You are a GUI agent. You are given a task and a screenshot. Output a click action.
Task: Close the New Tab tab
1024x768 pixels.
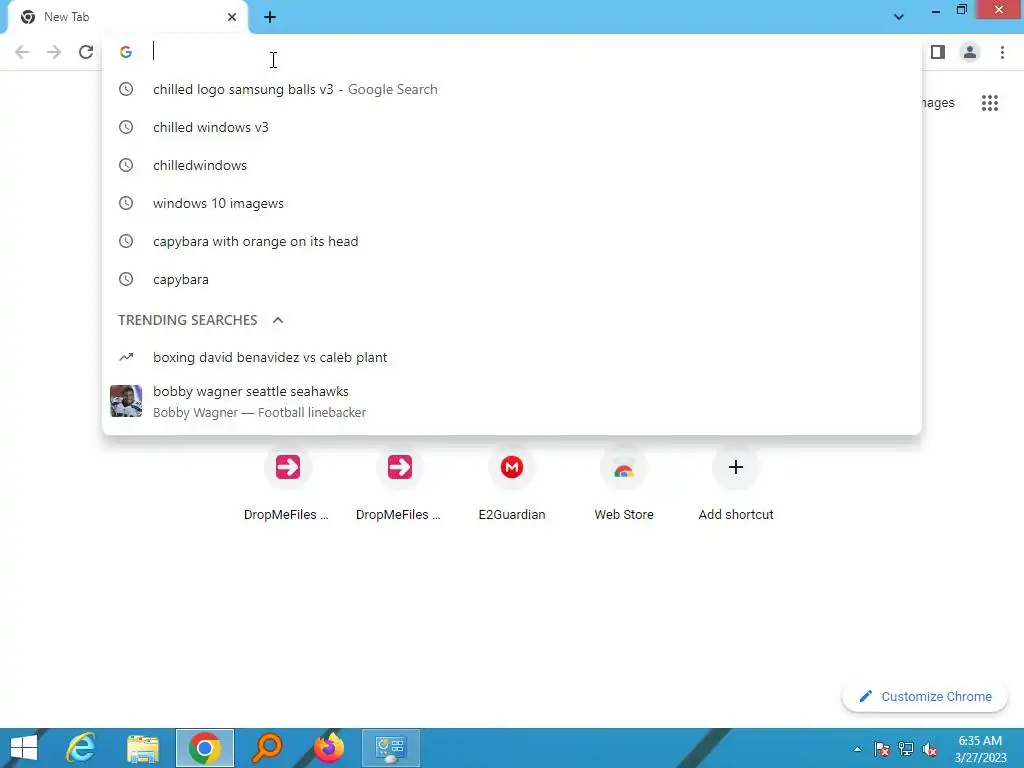(232, 17)
